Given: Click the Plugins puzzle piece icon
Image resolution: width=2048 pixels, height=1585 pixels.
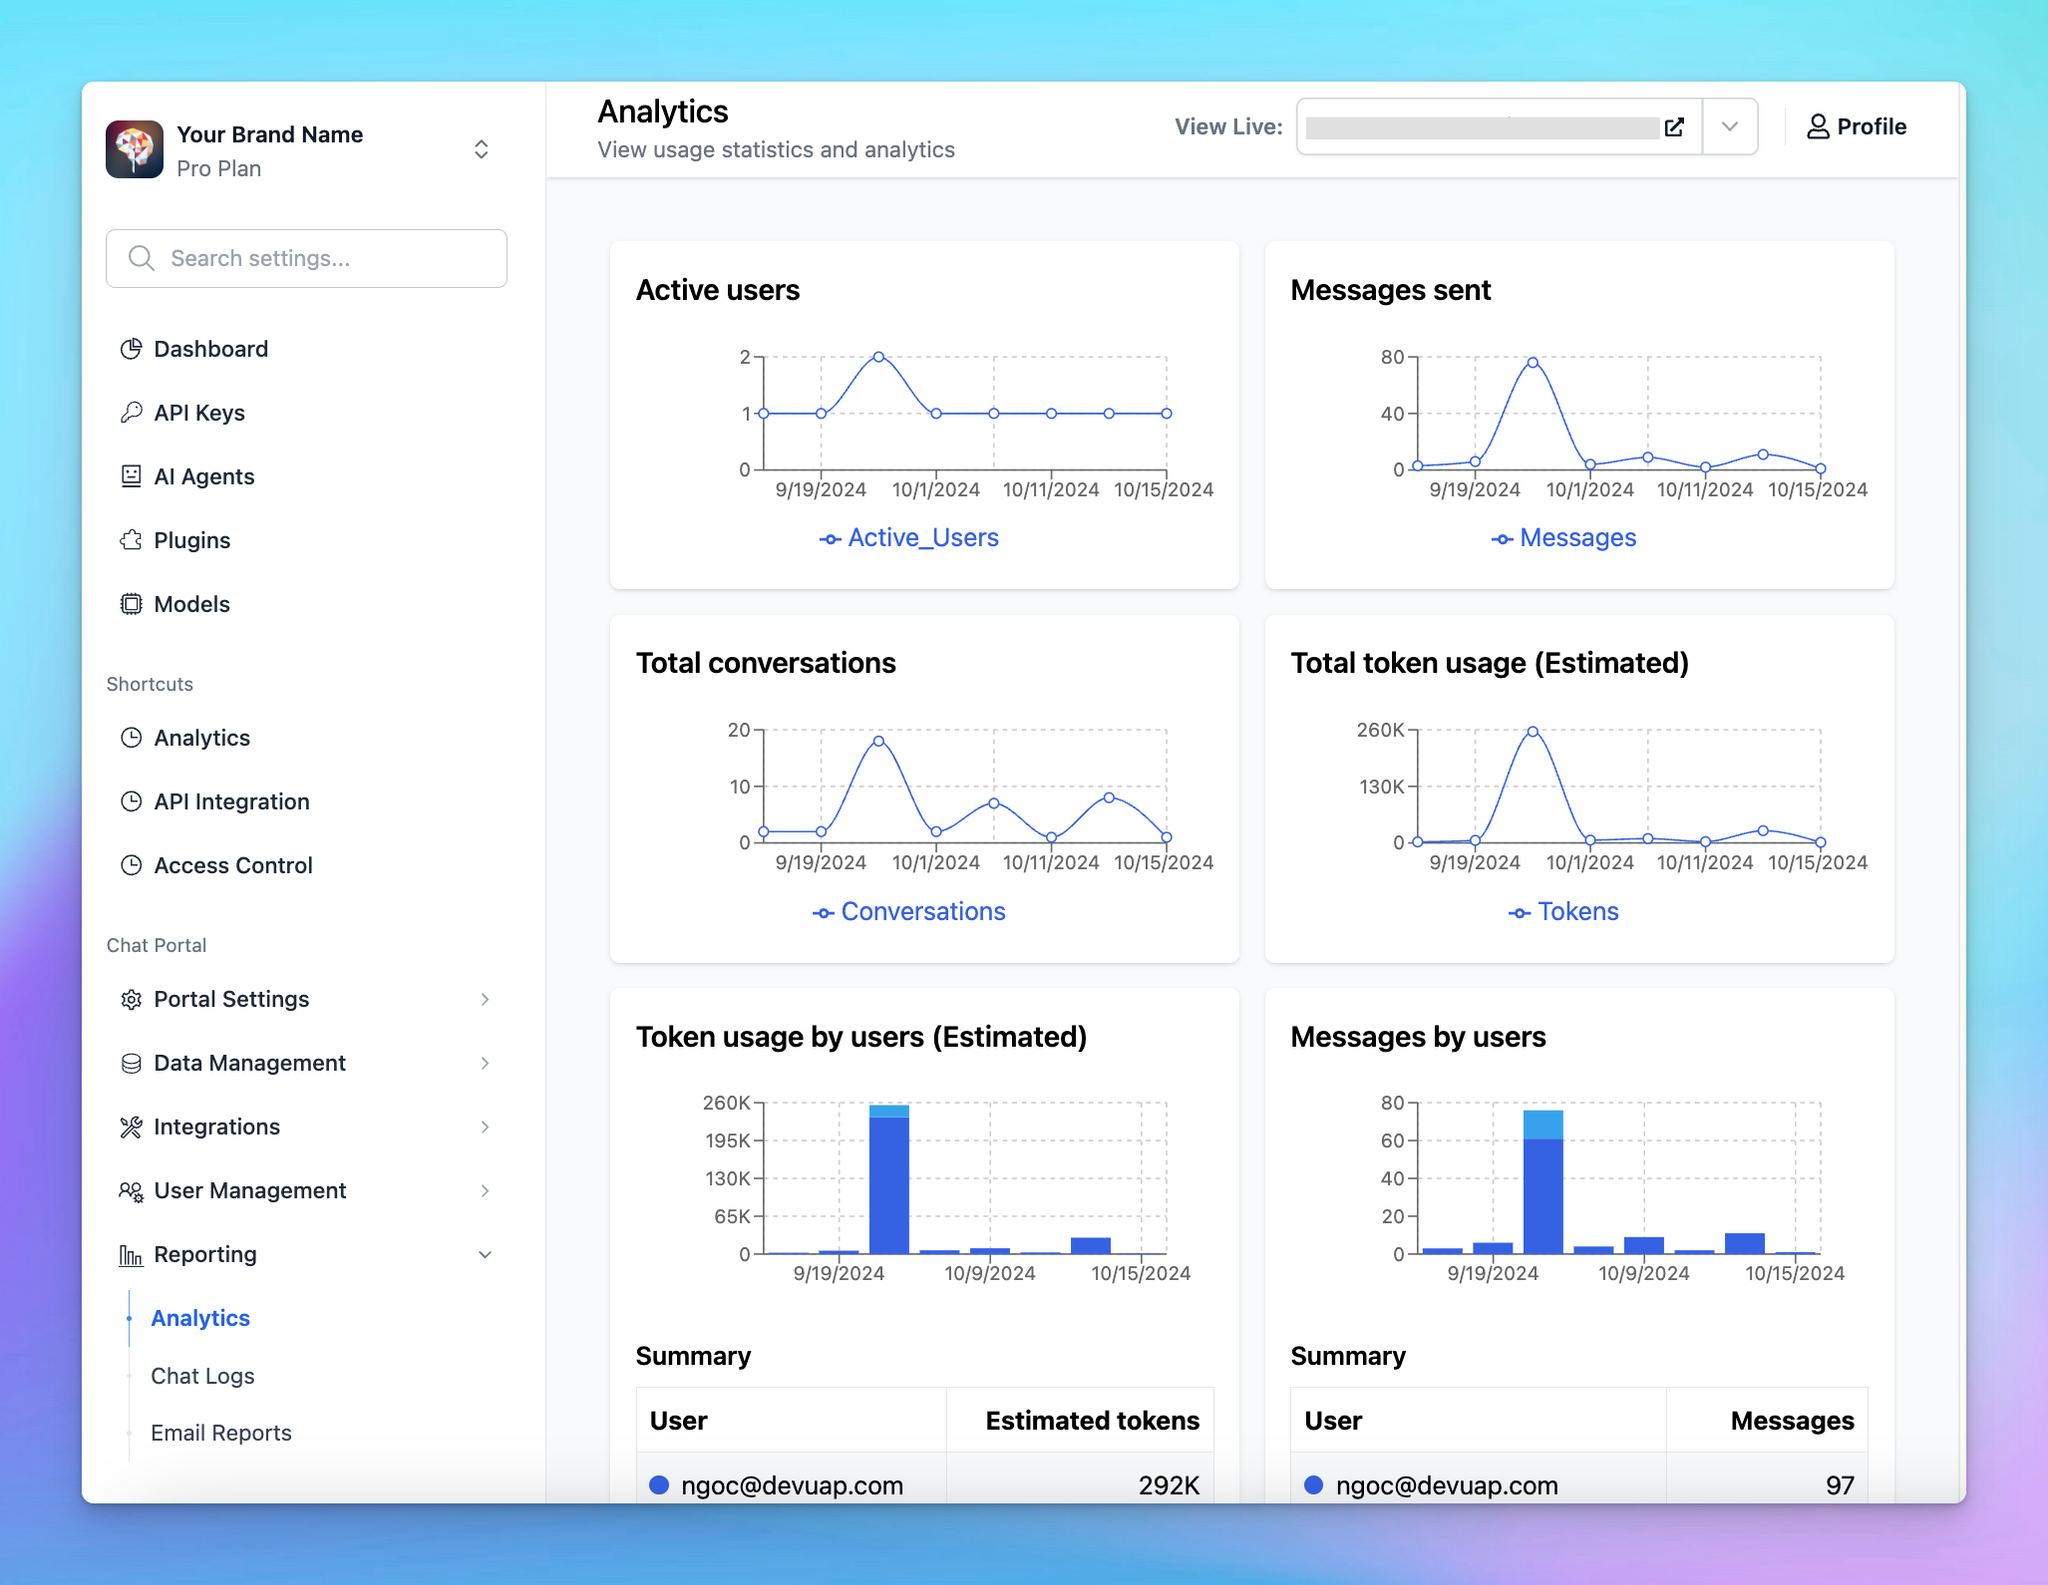Looking at the screenshot, I should pyautogui.click(x=131, y=541).
